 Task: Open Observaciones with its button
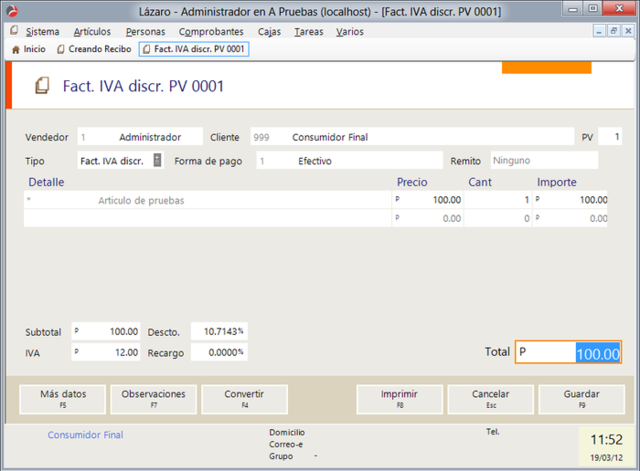pos(153,399)
